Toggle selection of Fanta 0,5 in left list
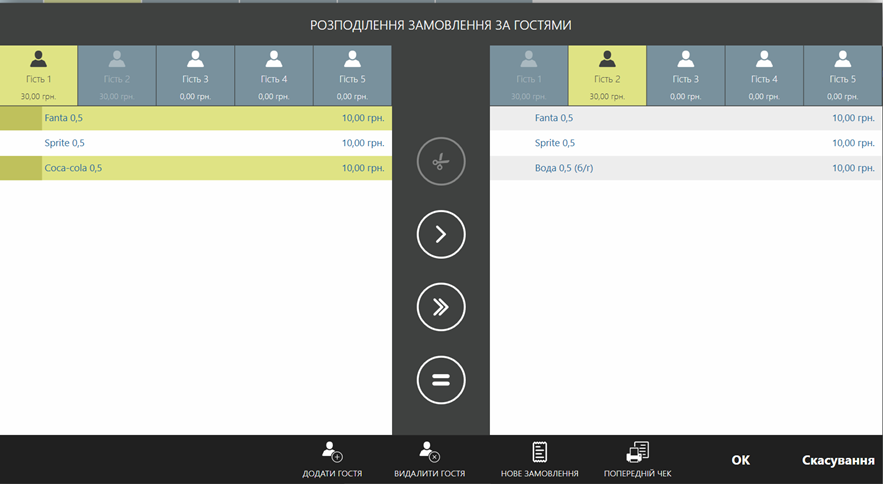This screenshot has width=883, height=484. 196,118
